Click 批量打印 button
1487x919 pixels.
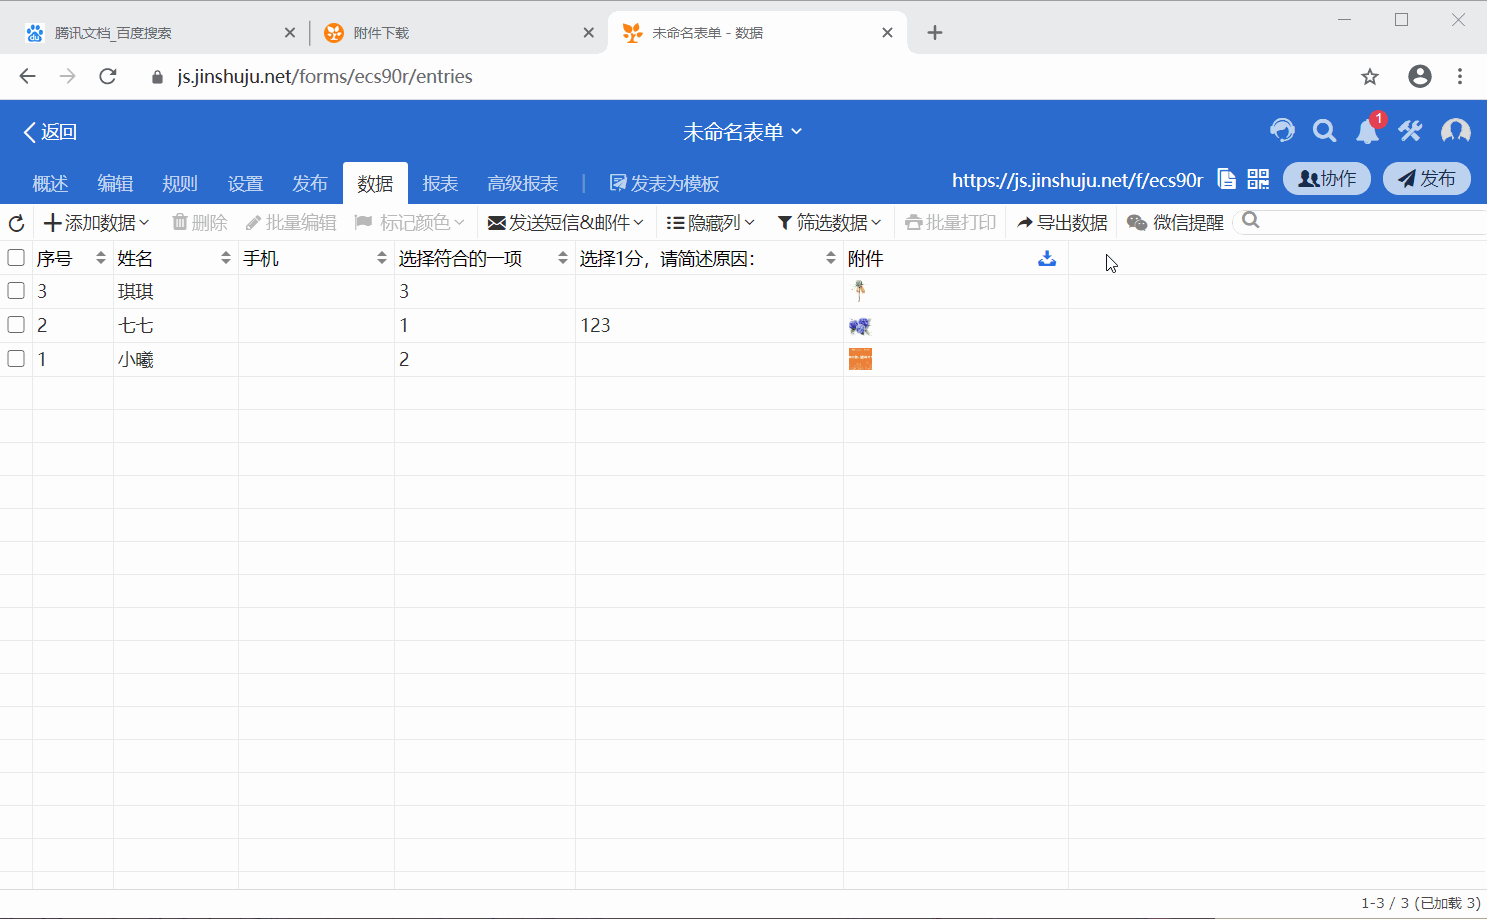point(951,223)
